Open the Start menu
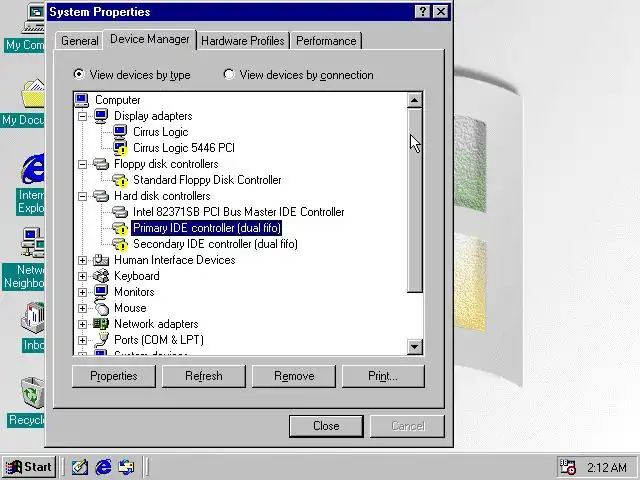Viewport: 640px width, 480px height. (29, 467)
